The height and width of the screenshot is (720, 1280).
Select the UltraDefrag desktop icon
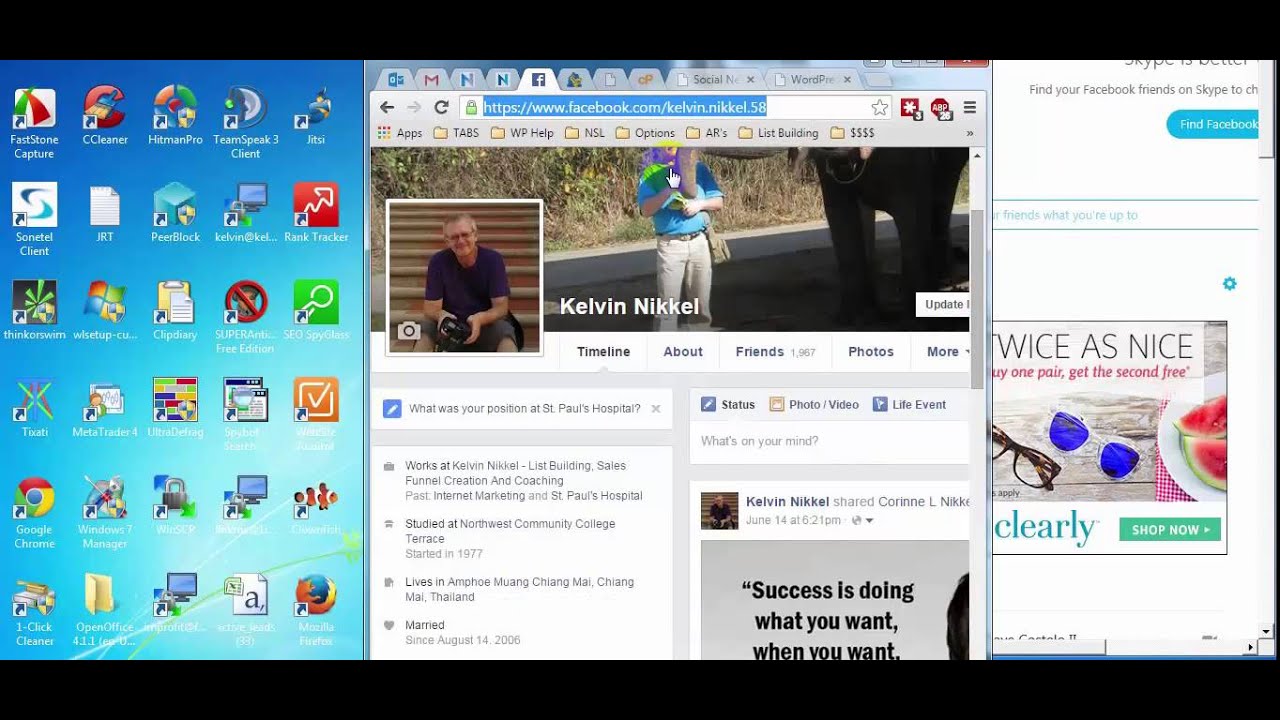coord(175,410)
